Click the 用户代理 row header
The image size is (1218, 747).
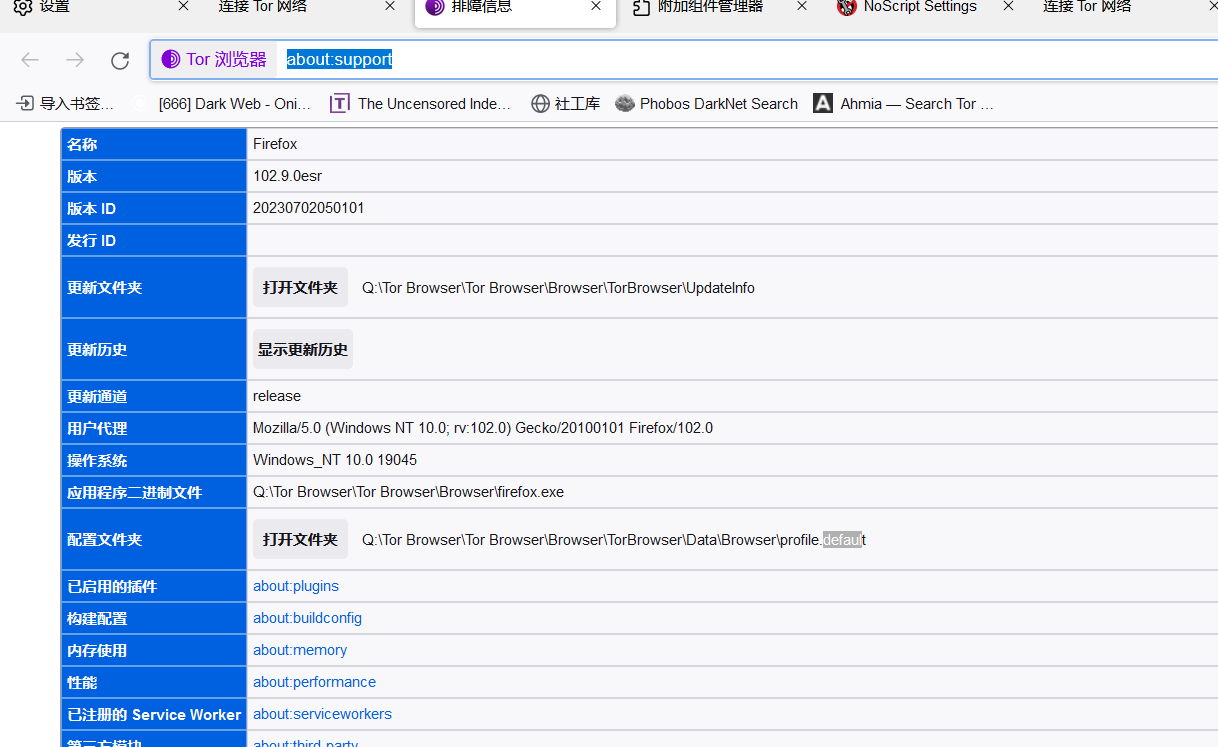[154, 428]
